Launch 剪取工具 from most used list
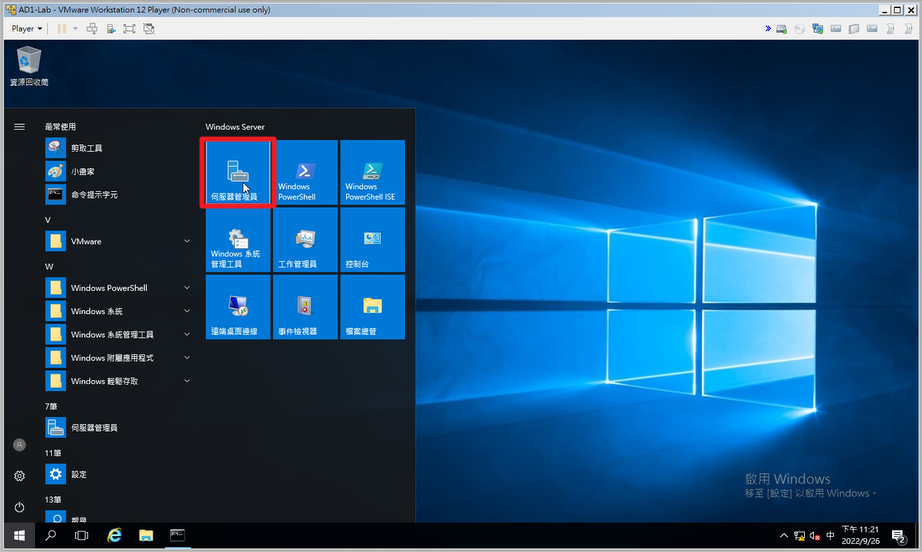 coord(119,148)
